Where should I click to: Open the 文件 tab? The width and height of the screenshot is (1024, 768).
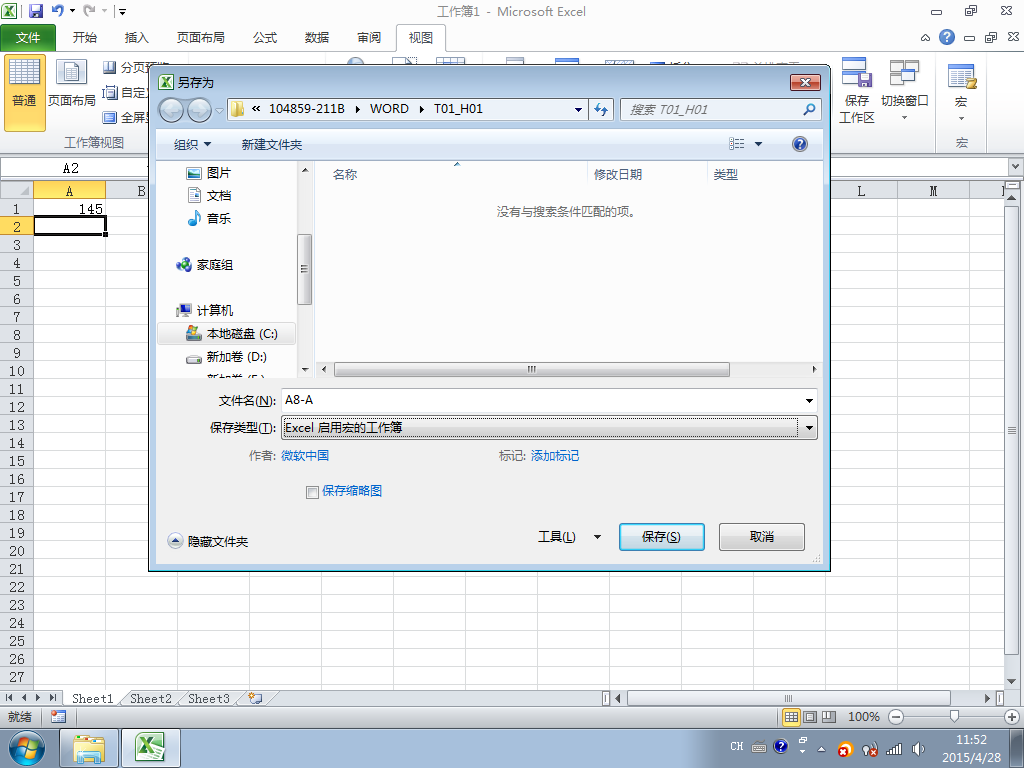(27, 38)
